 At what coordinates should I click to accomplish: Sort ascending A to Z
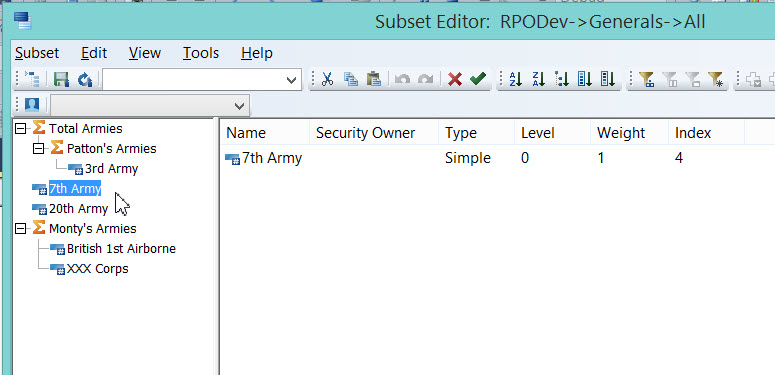point(516,79)
